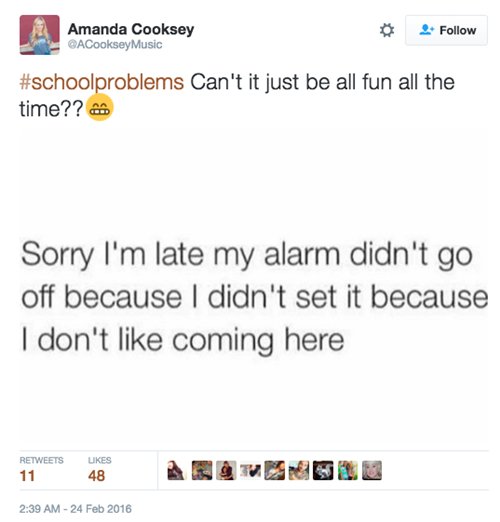Open Amanda Cooksey's profile picture
The width and height of the screenshot is (500, 522).
[40, 35]
